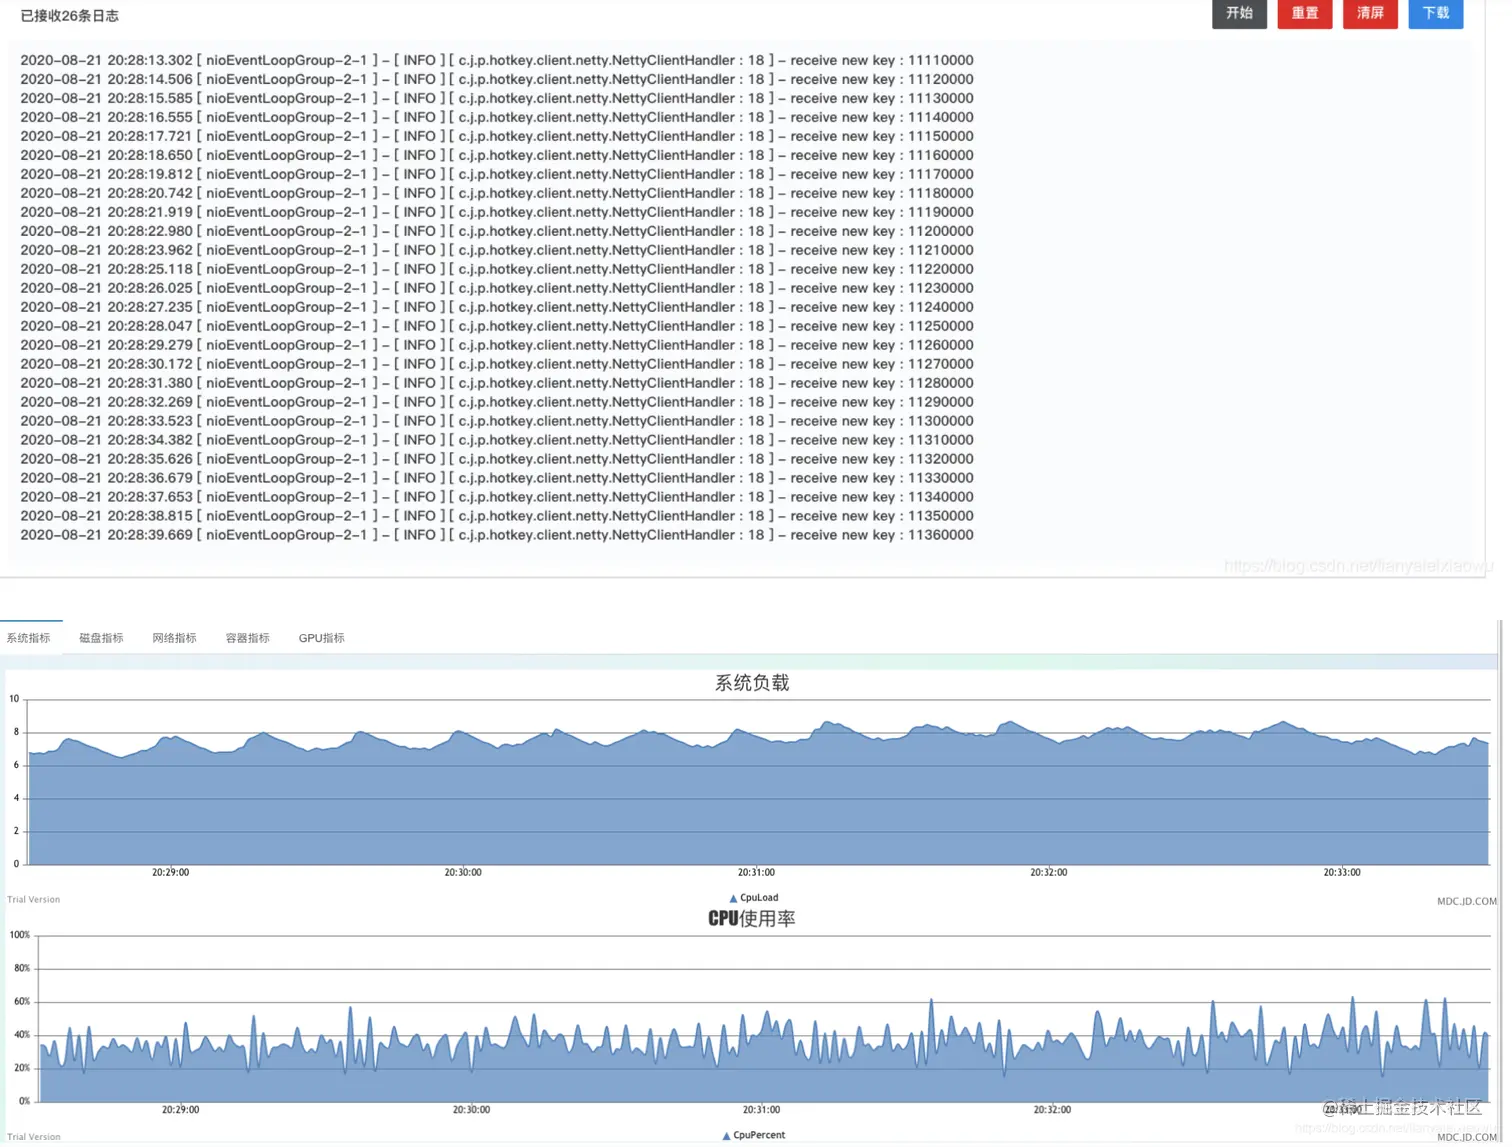Click 20:30:00 on the 系统负载 chart axis
This screenshot has height=1147, width=1512.
(x=463, y=873)
